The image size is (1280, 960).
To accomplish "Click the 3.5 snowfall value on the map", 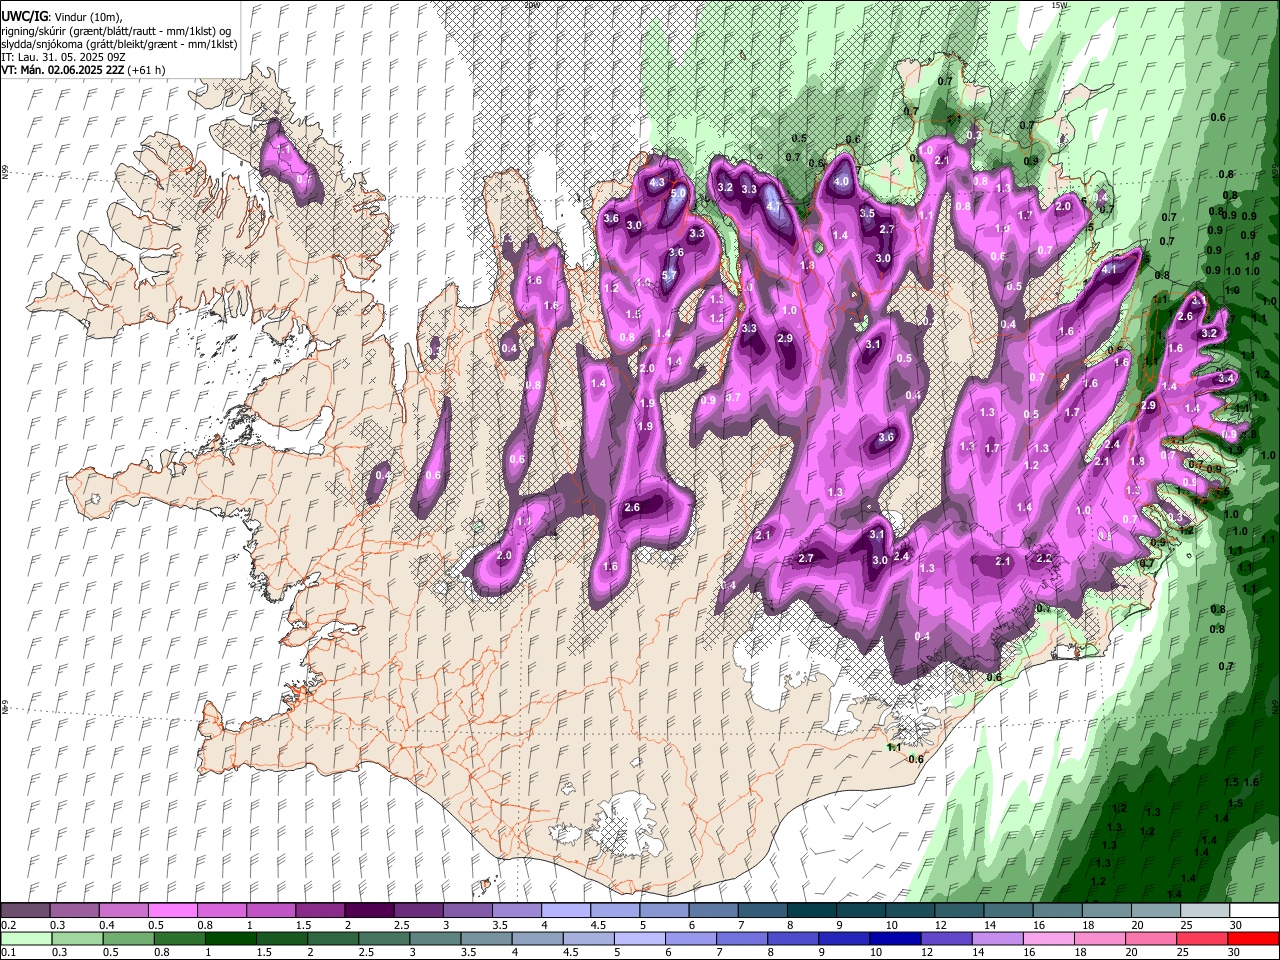I will [867, 213].
